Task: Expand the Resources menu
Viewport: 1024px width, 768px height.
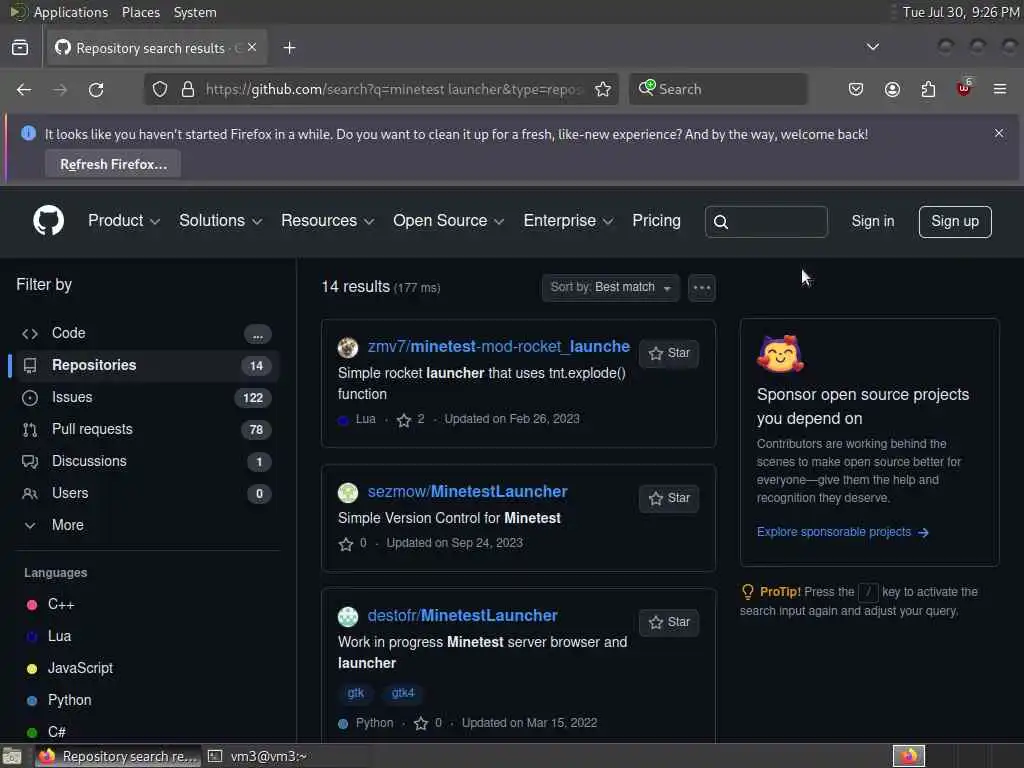Action: pos(327,221)
